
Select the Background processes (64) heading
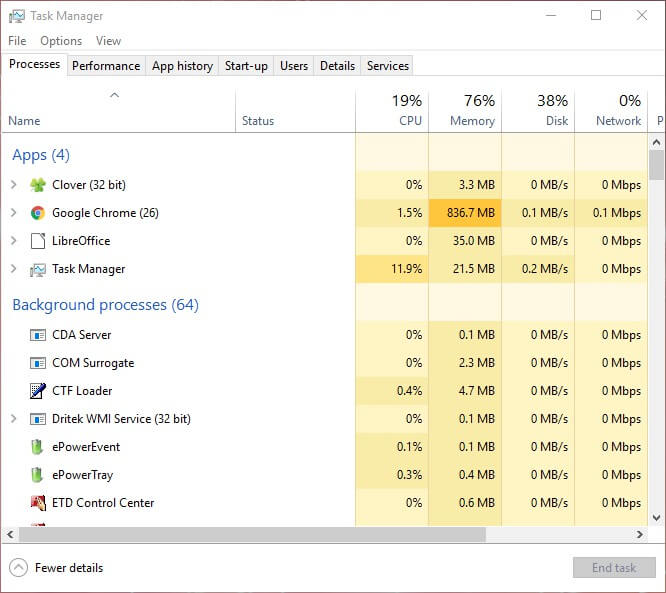point(105,305)
